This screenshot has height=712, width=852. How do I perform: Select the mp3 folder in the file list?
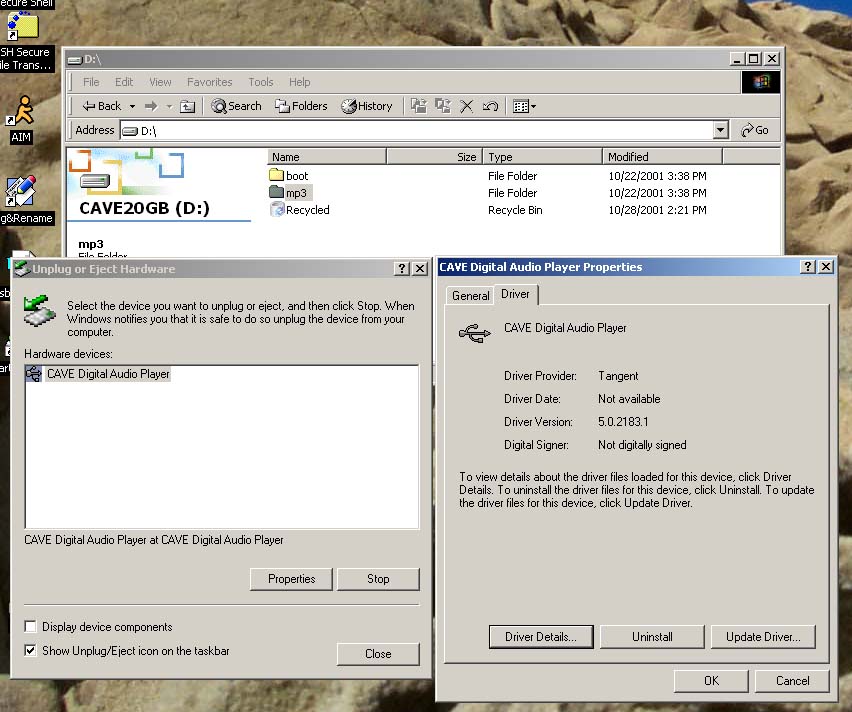pos(295,192)
